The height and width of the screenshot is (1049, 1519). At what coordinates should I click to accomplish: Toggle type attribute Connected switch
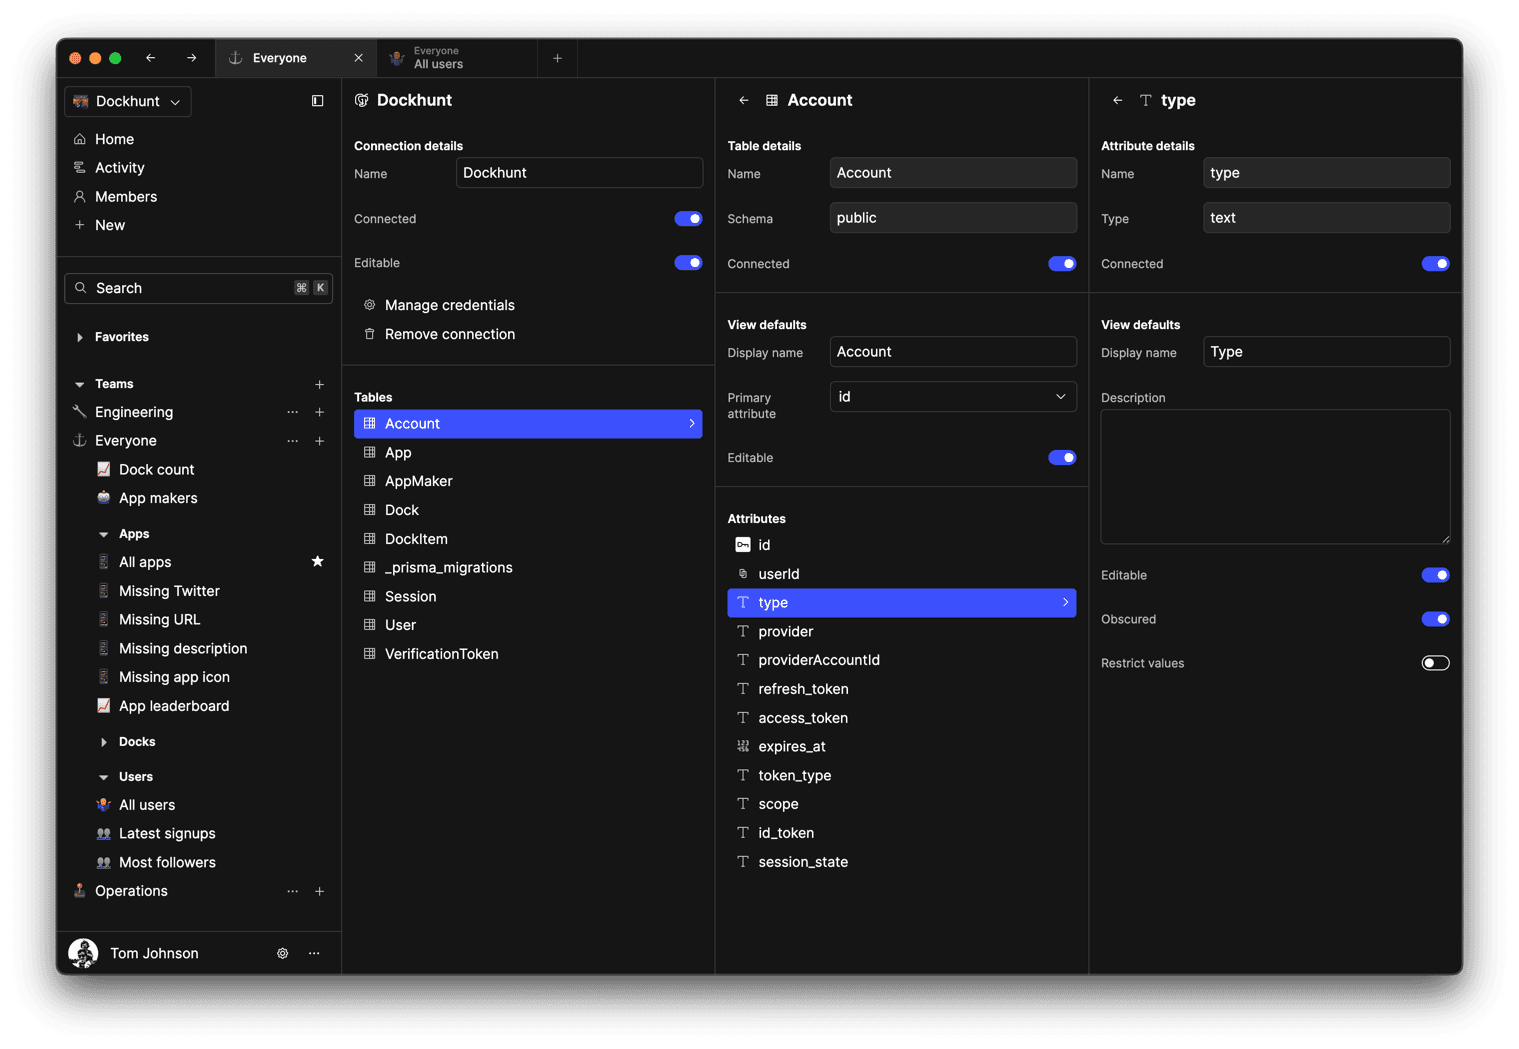1436,264
